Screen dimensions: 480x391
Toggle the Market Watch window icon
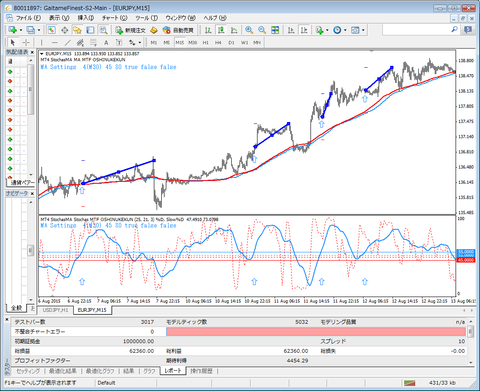click(51, 30)
